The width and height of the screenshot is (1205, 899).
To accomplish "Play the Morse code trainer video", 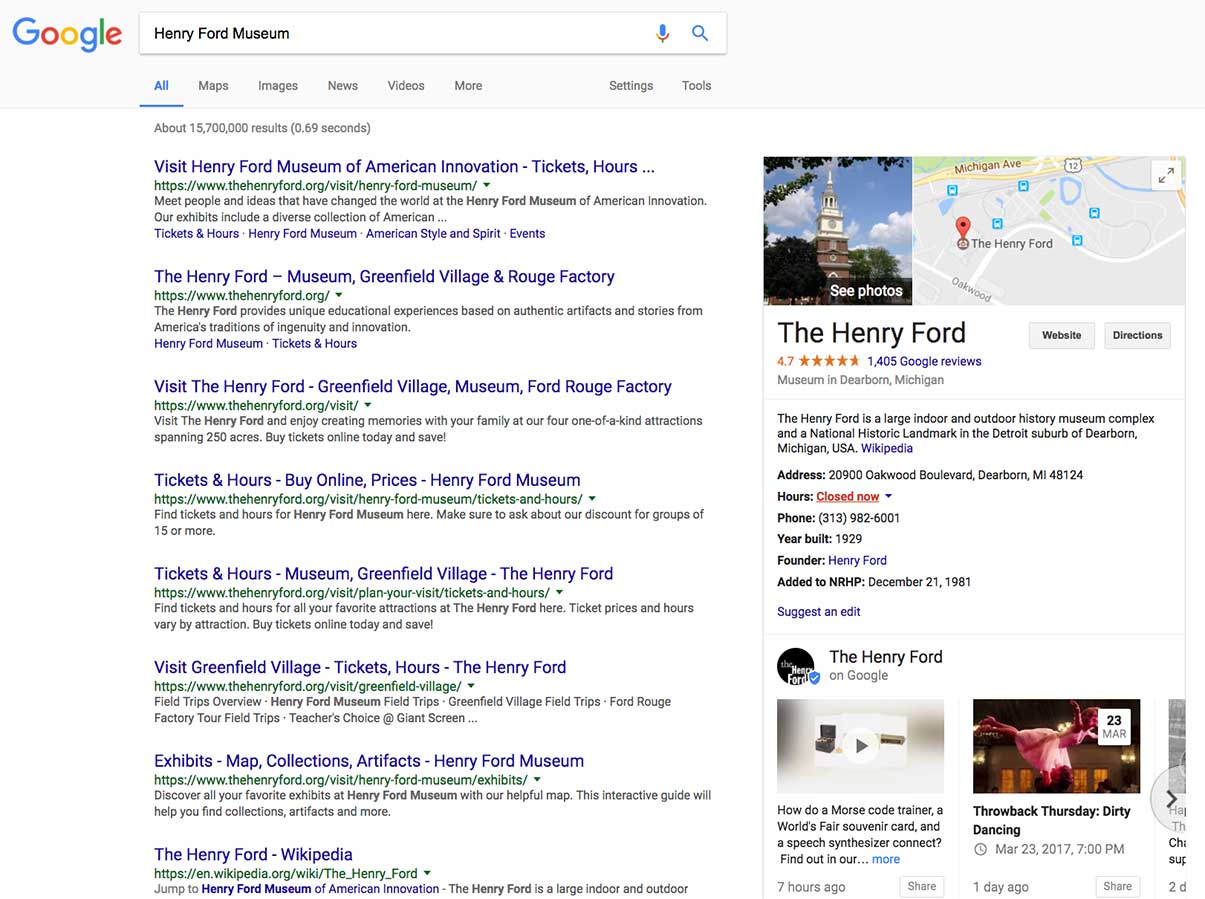I will coord(860,745).
